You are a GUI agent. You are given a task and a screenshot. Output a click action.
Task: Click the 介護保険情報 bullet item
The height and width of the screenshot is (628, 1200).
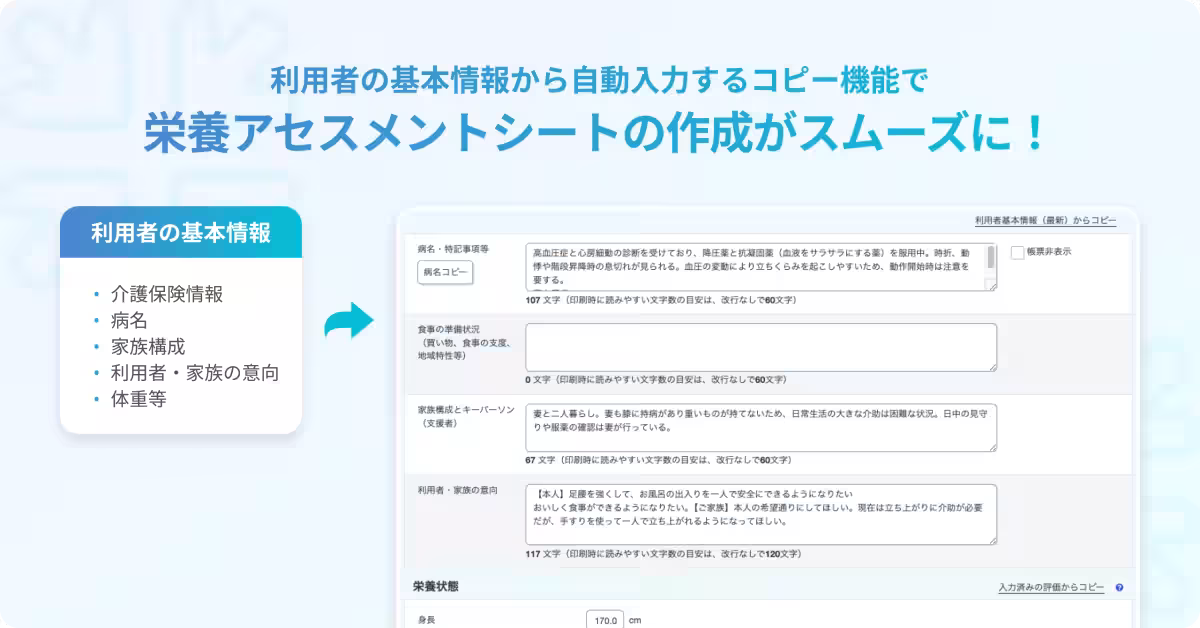click(x=167, y=294)
